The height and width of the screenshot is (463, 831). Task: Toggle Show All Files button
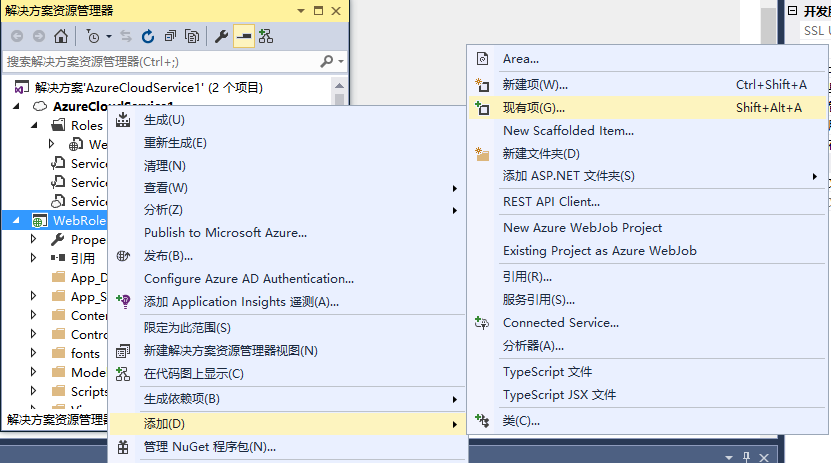[x=192, y=36]
